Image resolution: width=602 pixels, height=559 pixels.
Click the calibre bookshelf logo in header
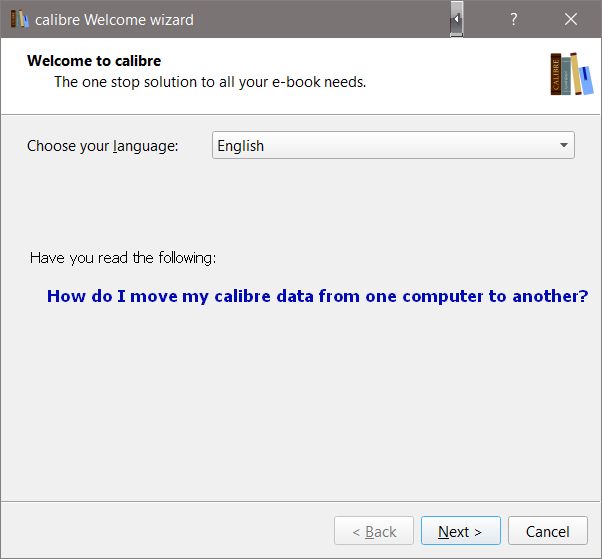(571, 74)
